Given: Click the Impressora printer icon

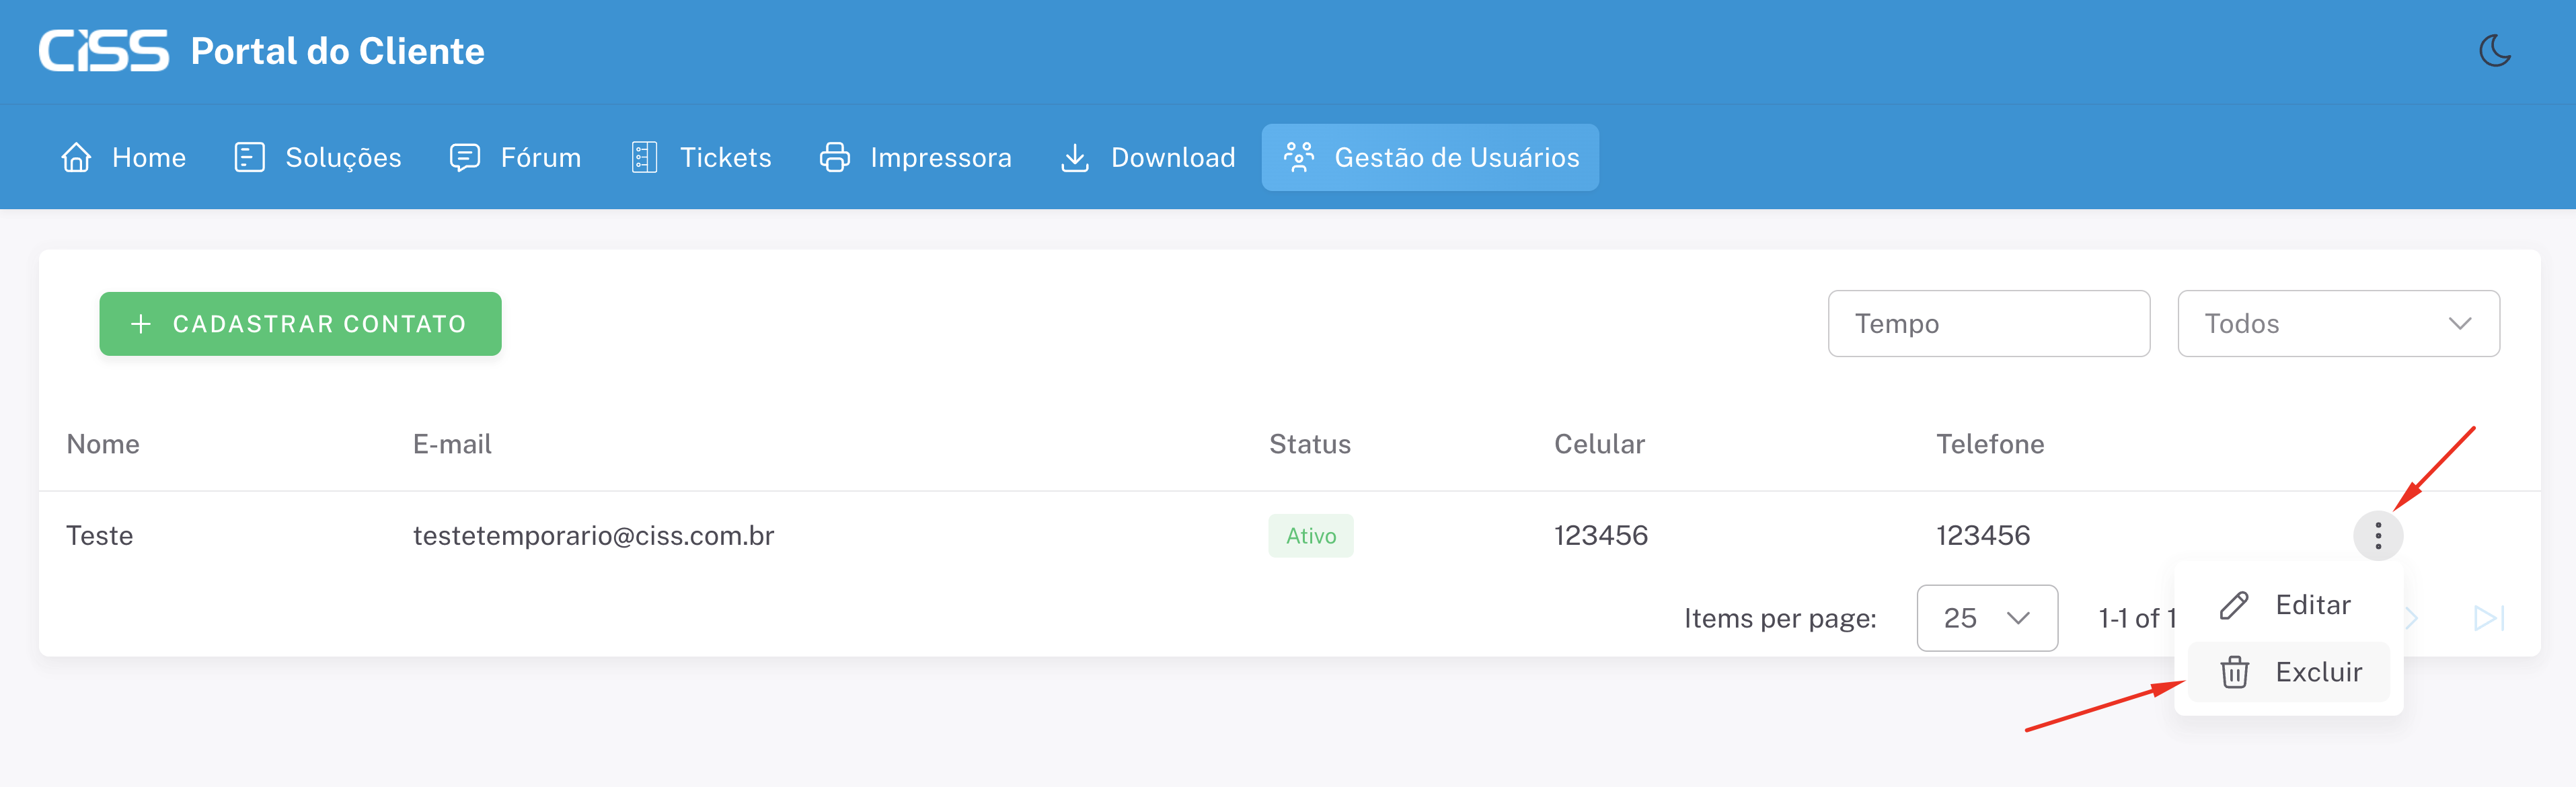Looking at the screenshot, I should 834,158.
